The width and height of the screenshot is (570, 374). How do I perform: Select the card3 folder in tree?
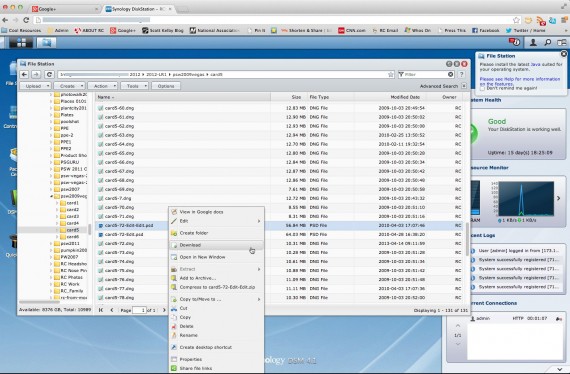click(x=73, y=217)
